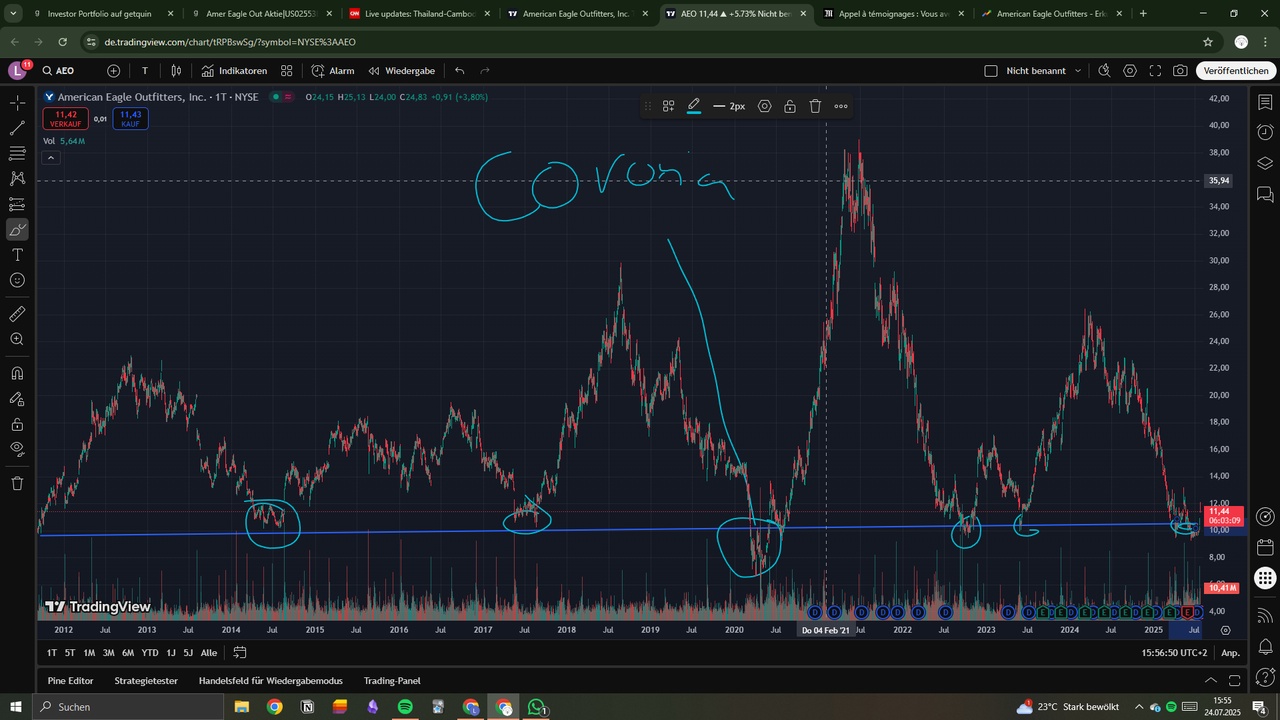Open the object tree layers panel
The height and width of the screenshot is (720, 1280).
point(1265,163)
